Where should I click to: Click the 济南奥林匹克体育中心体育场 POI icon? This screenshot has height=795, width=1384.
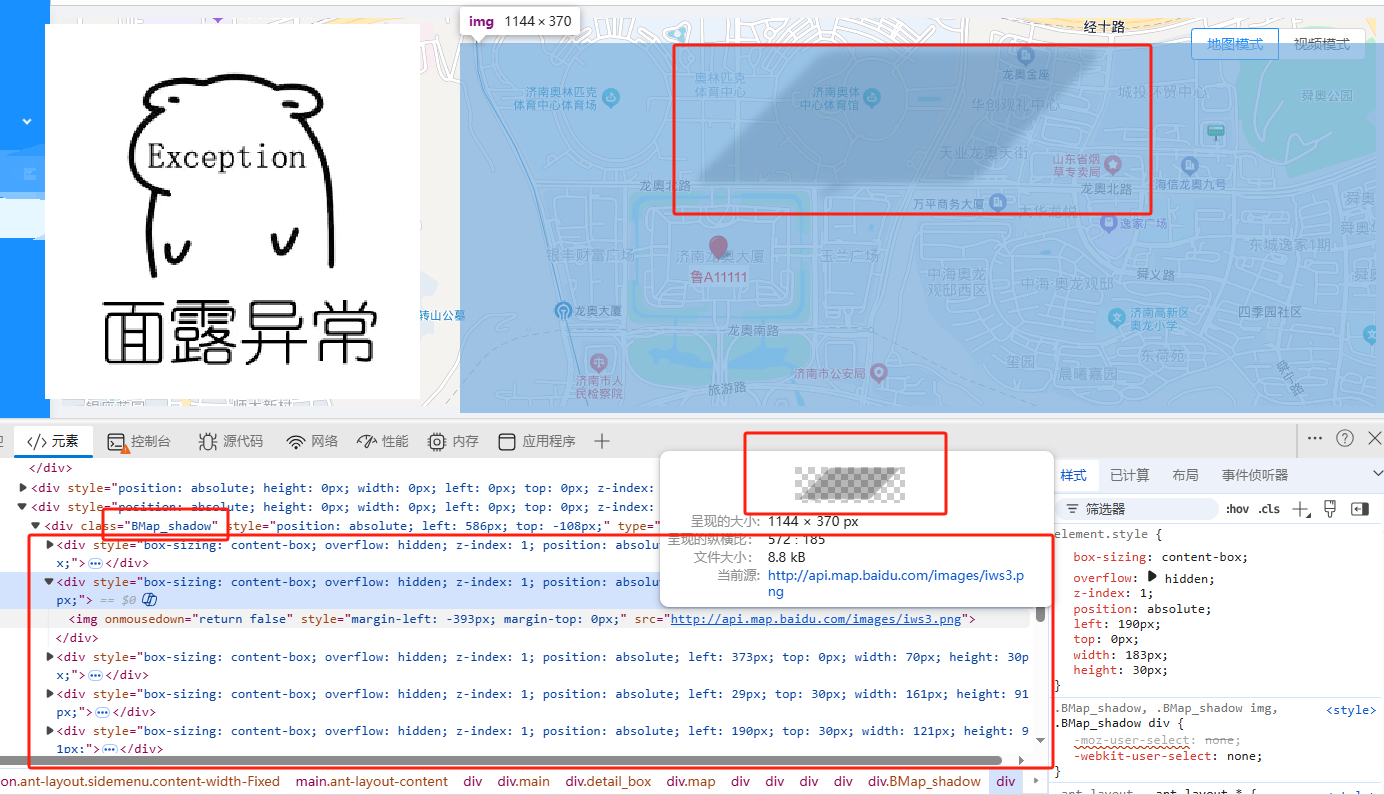click(x=610, y=97)
